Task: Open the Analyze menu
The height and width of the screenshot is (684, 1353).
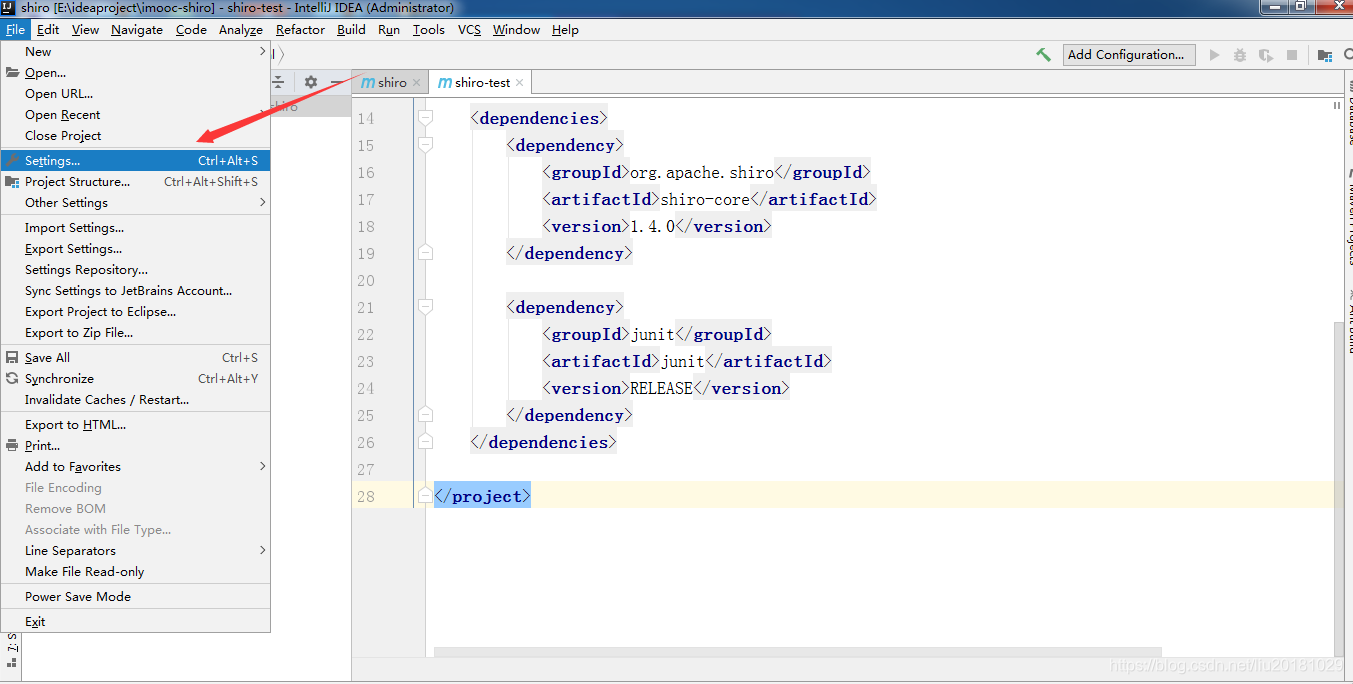Action: (241, 29)
